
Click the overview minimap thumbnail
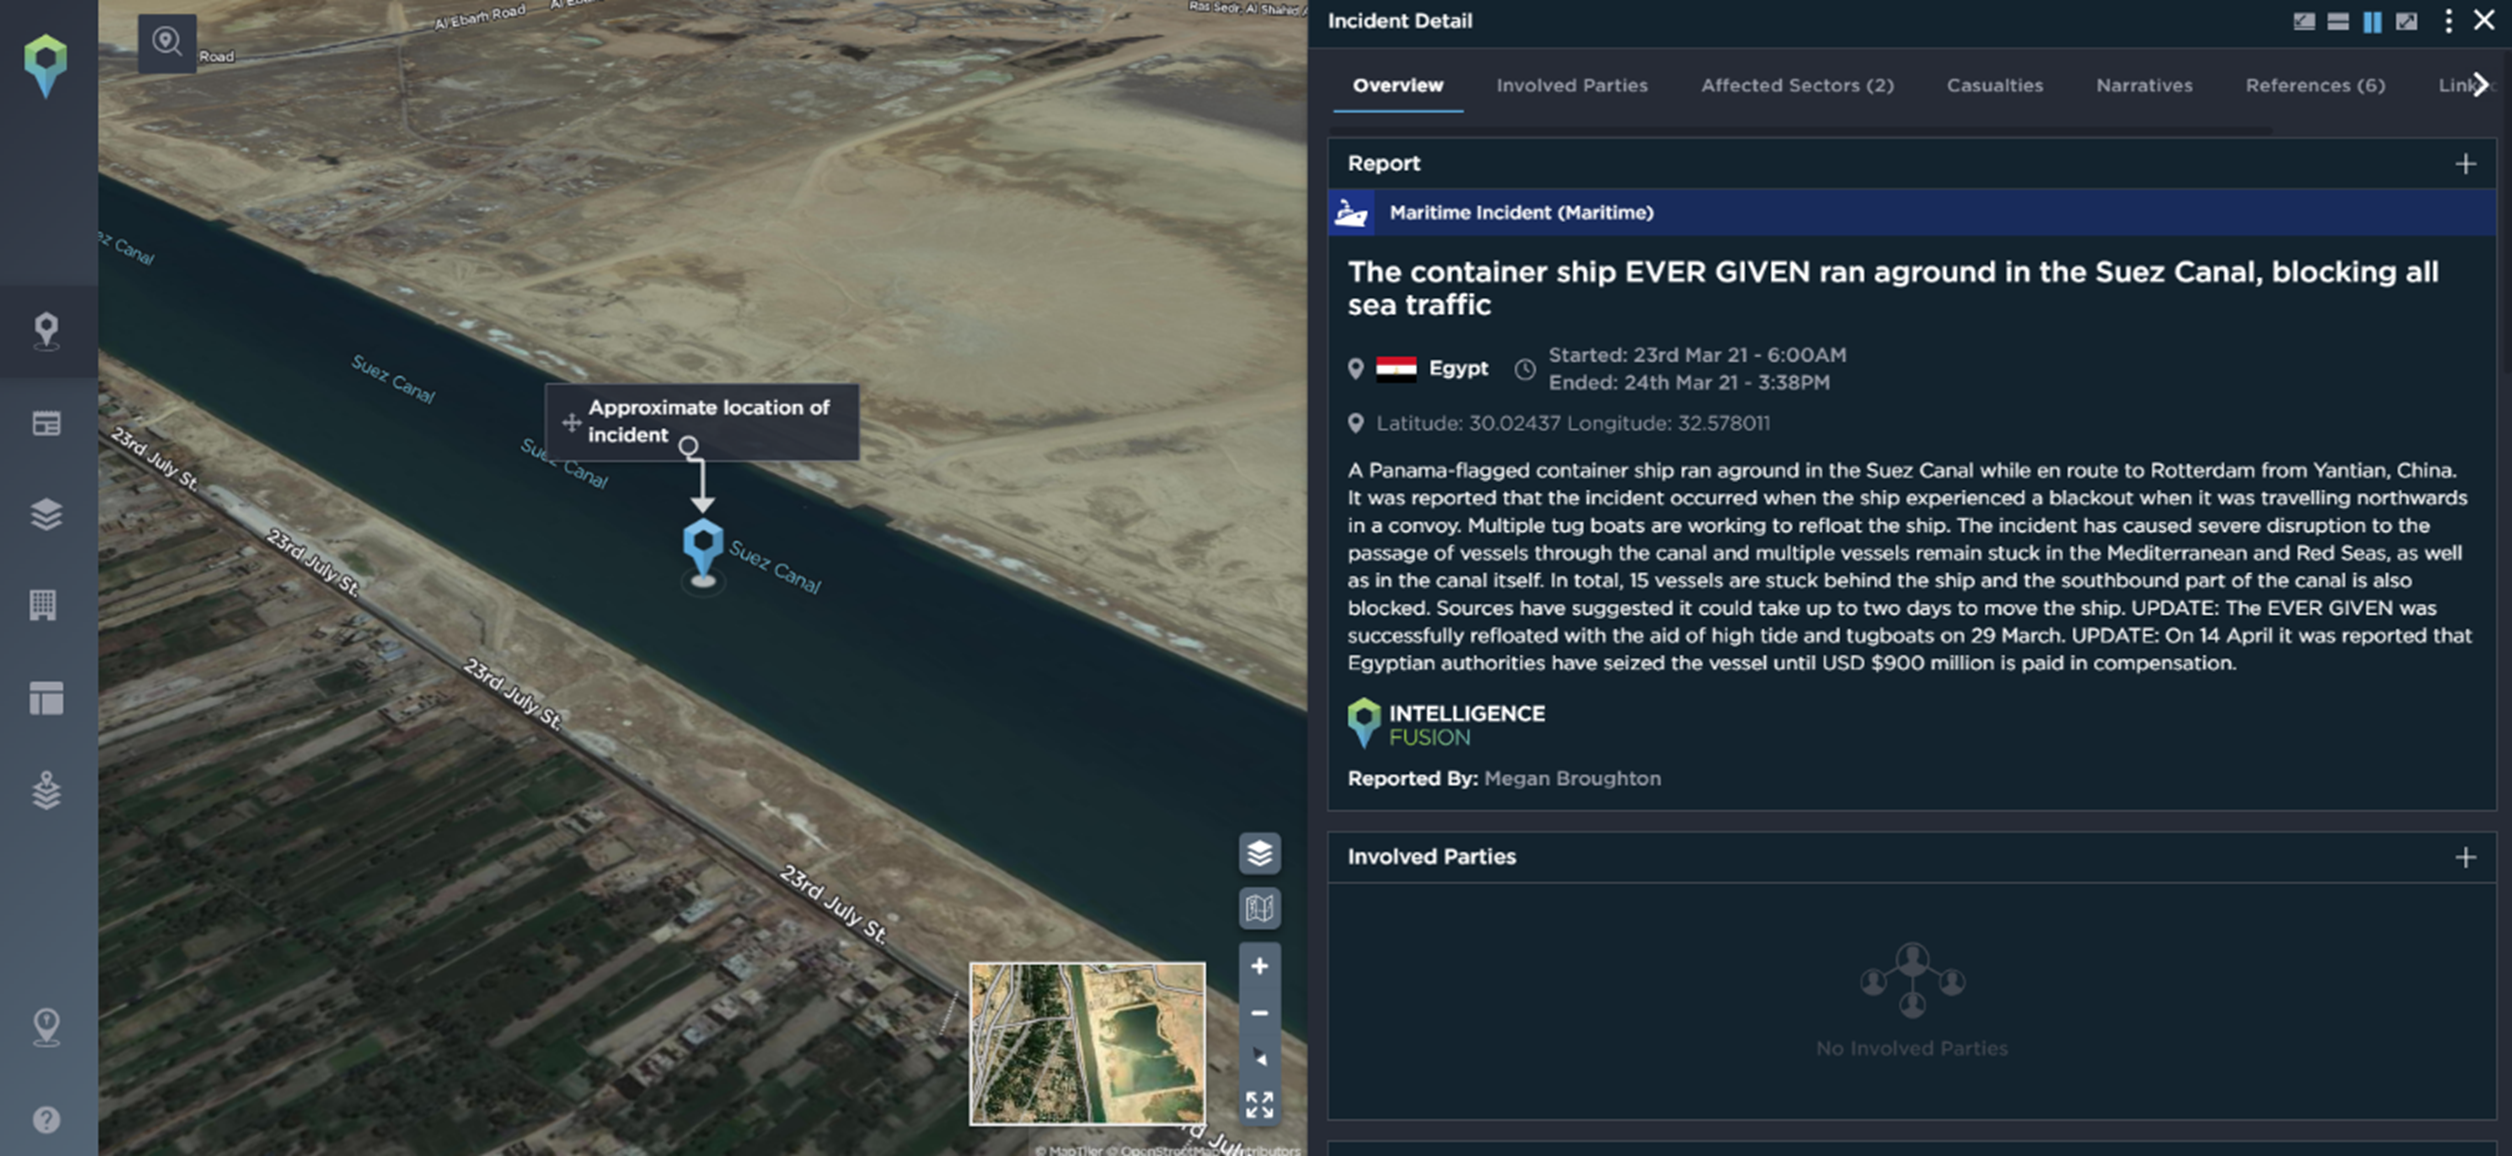coord(1087,1043)
